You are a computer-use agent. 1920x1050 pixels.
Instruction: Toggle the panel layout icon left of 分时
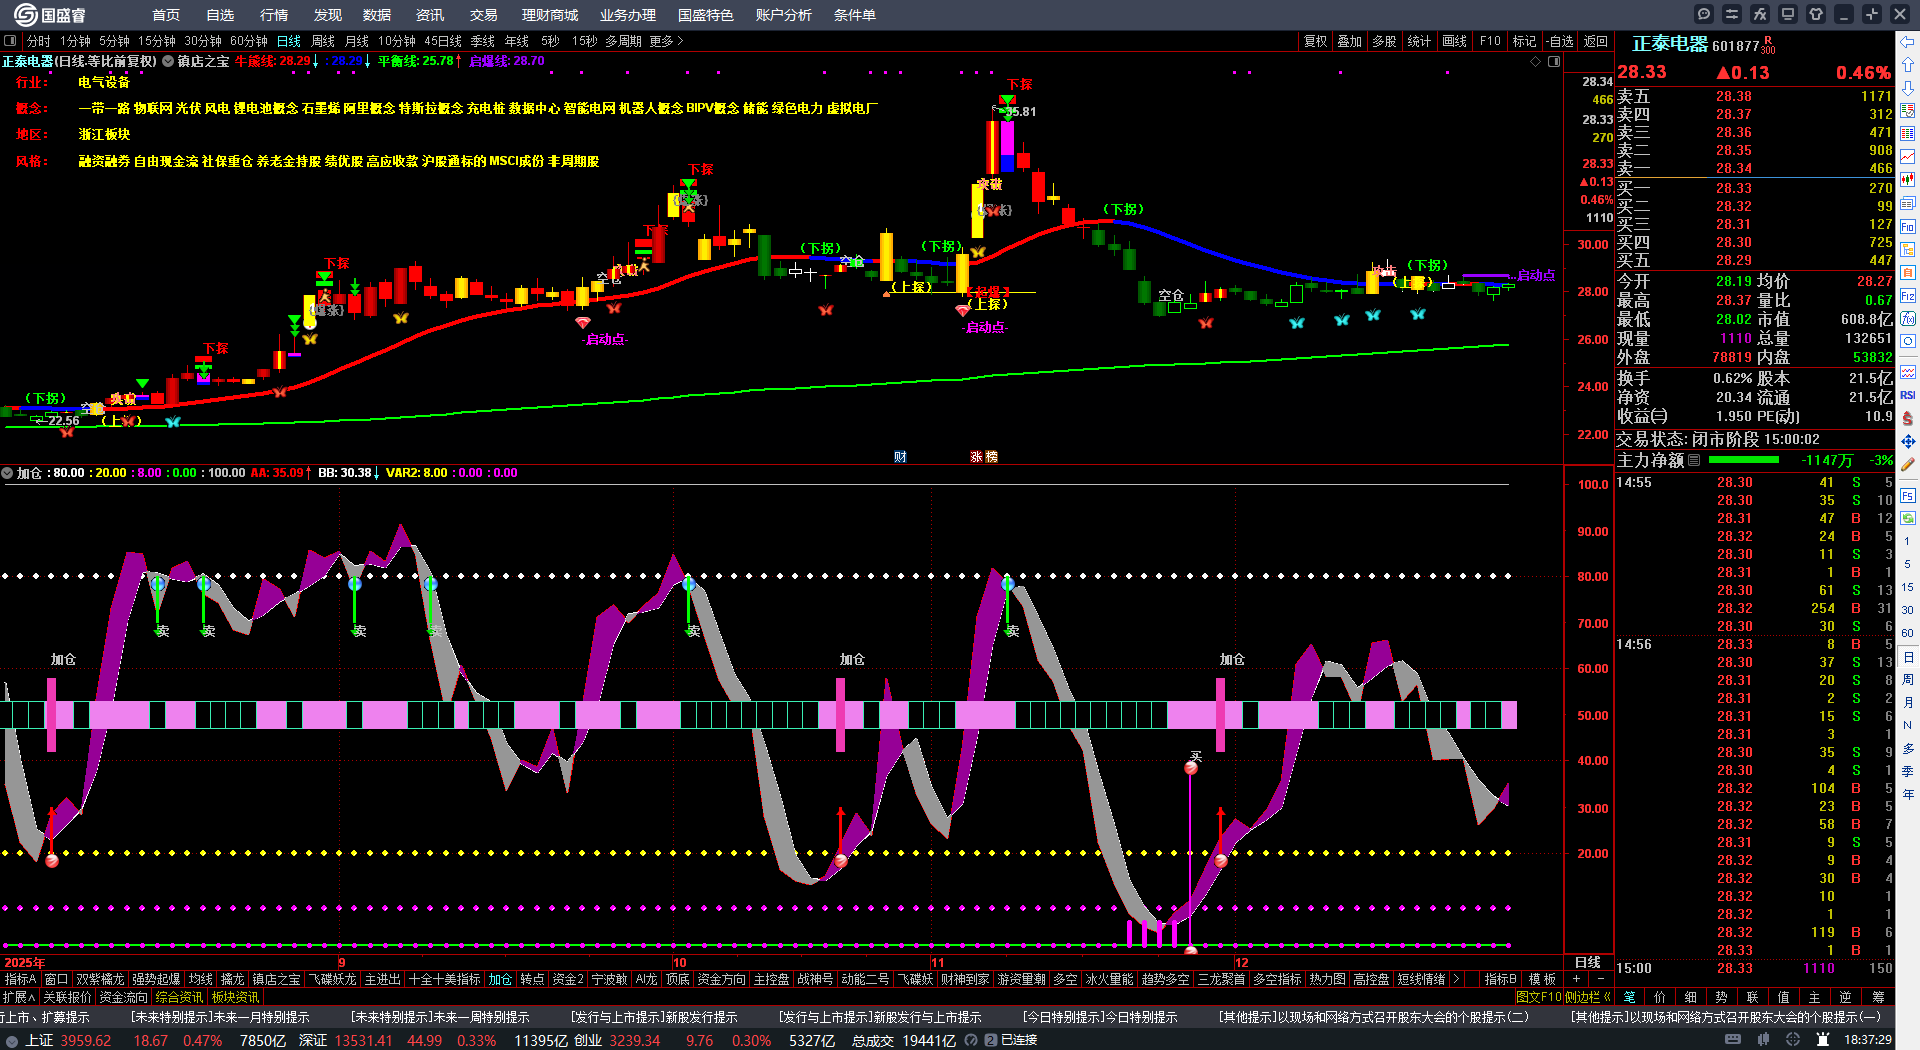click(x=10, y=41)
